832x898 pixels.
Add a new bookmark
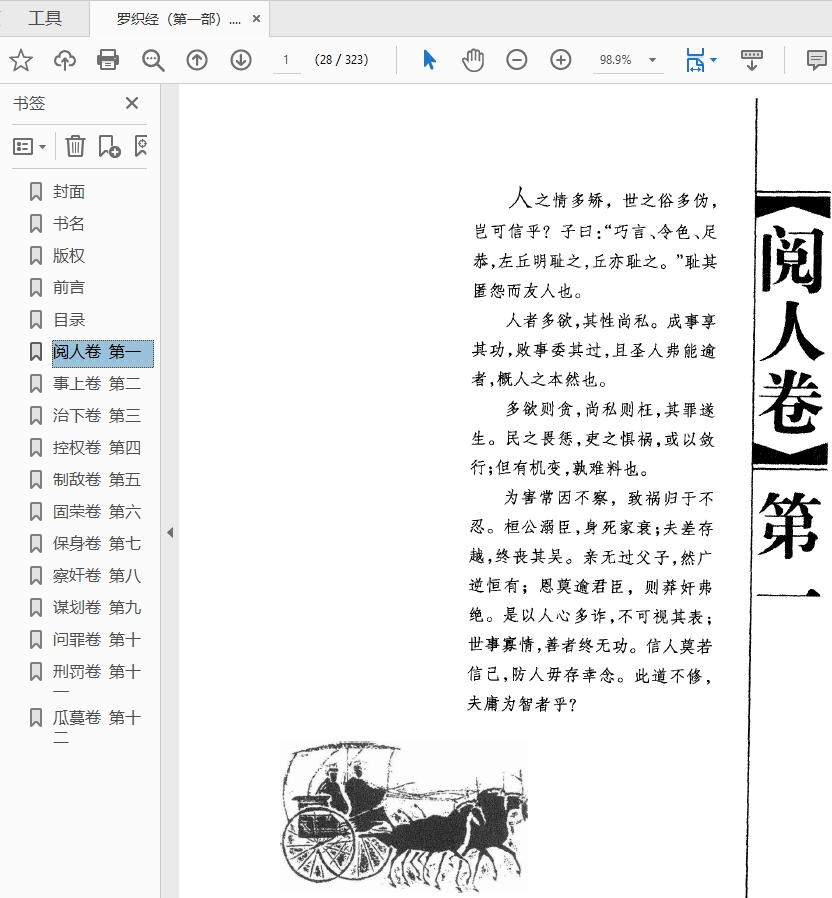[x=109, y=147]
